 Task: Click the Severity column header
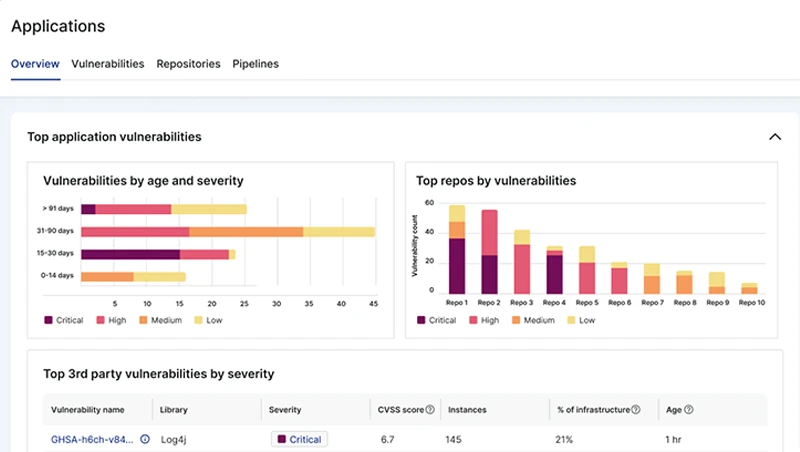point(285,410)
